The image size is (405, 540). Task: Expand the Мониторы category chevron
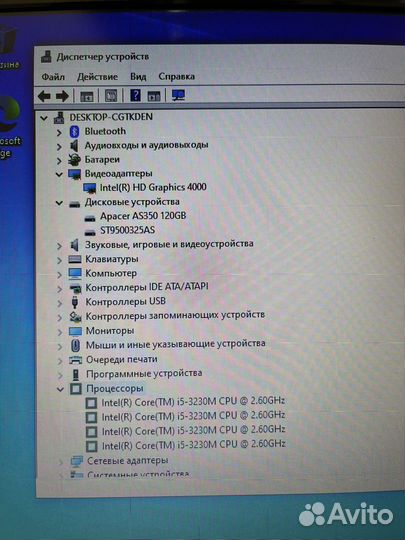60,332
